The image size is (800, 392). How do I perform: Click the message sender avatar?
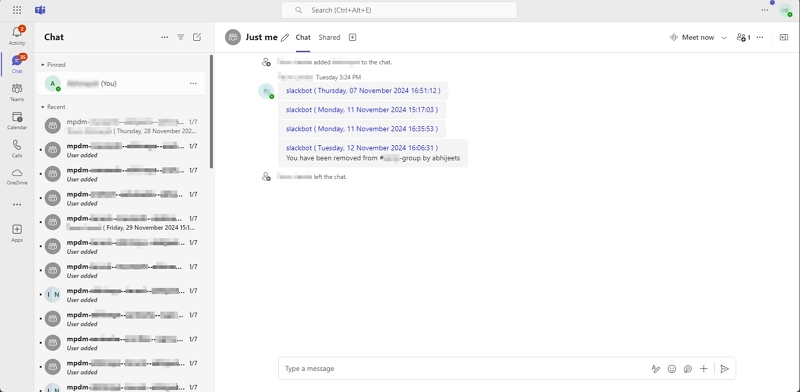coord(266,91)
